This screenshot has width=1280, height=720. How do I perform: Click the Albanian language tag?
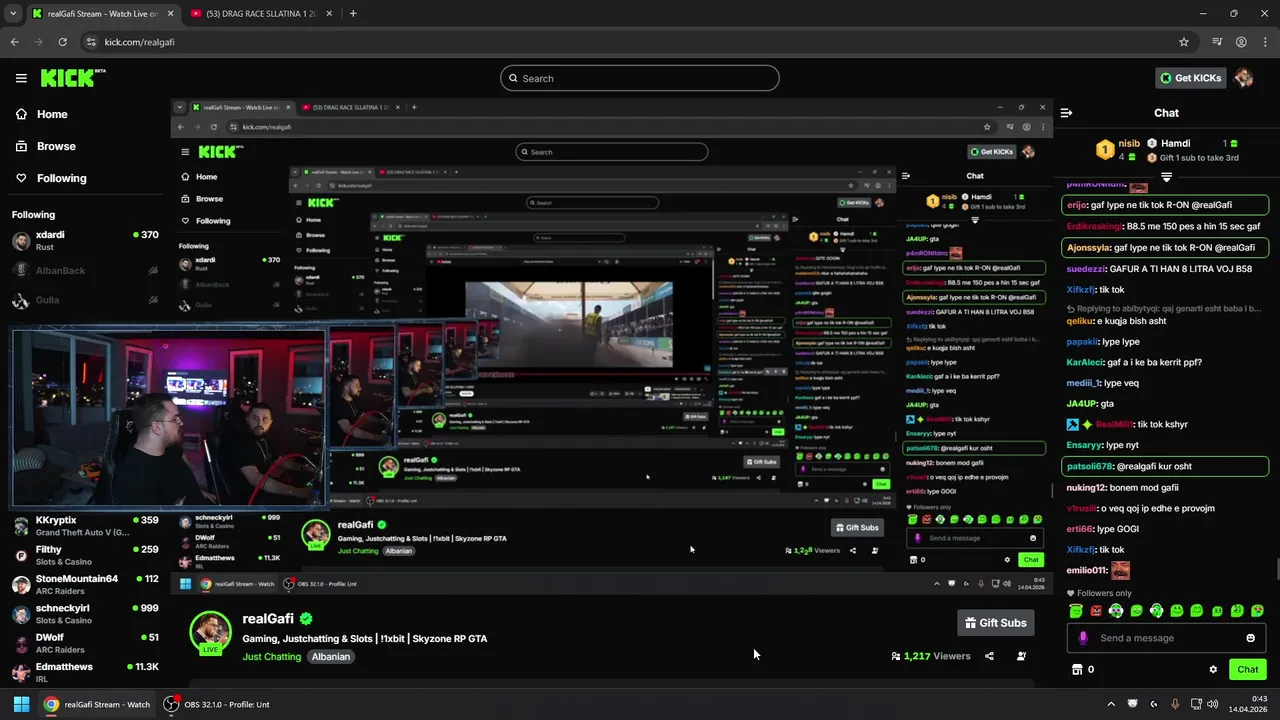(330, 657)
